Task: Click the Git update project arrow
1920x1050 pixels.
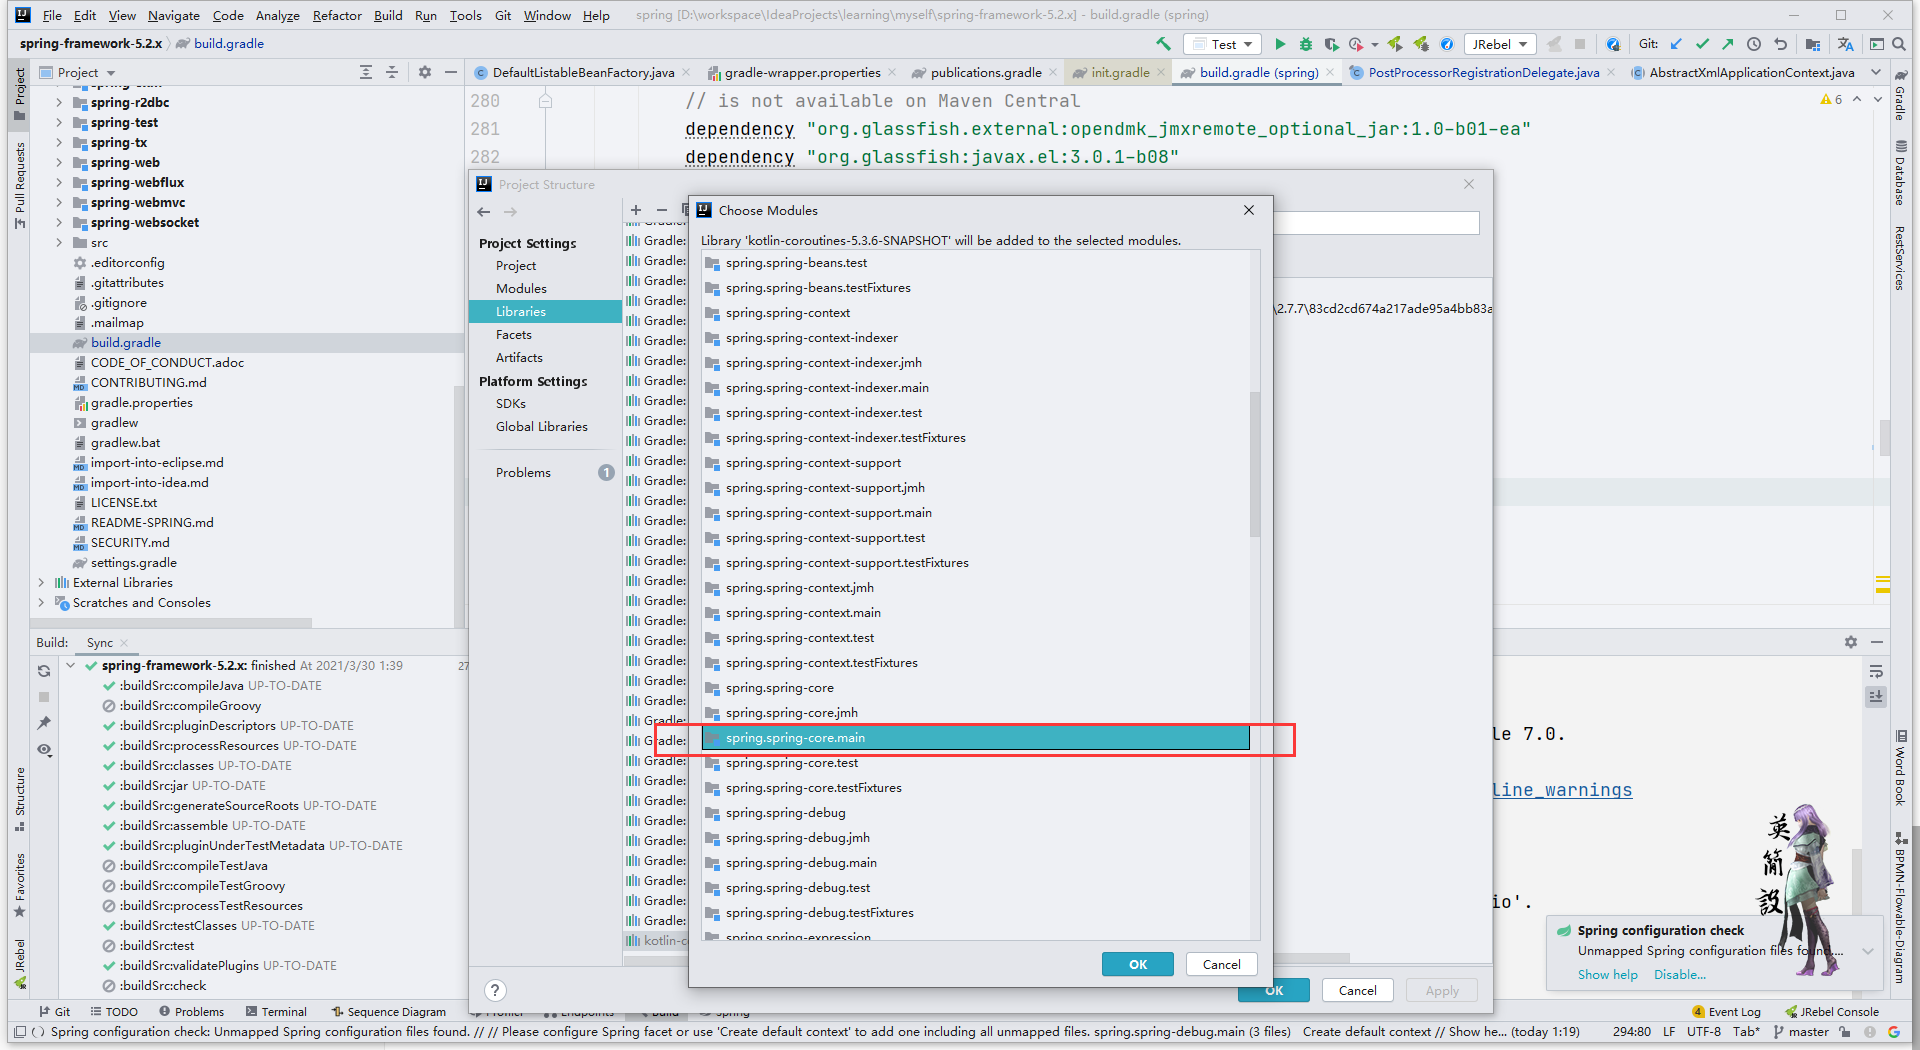Action: click(1676, 44)
